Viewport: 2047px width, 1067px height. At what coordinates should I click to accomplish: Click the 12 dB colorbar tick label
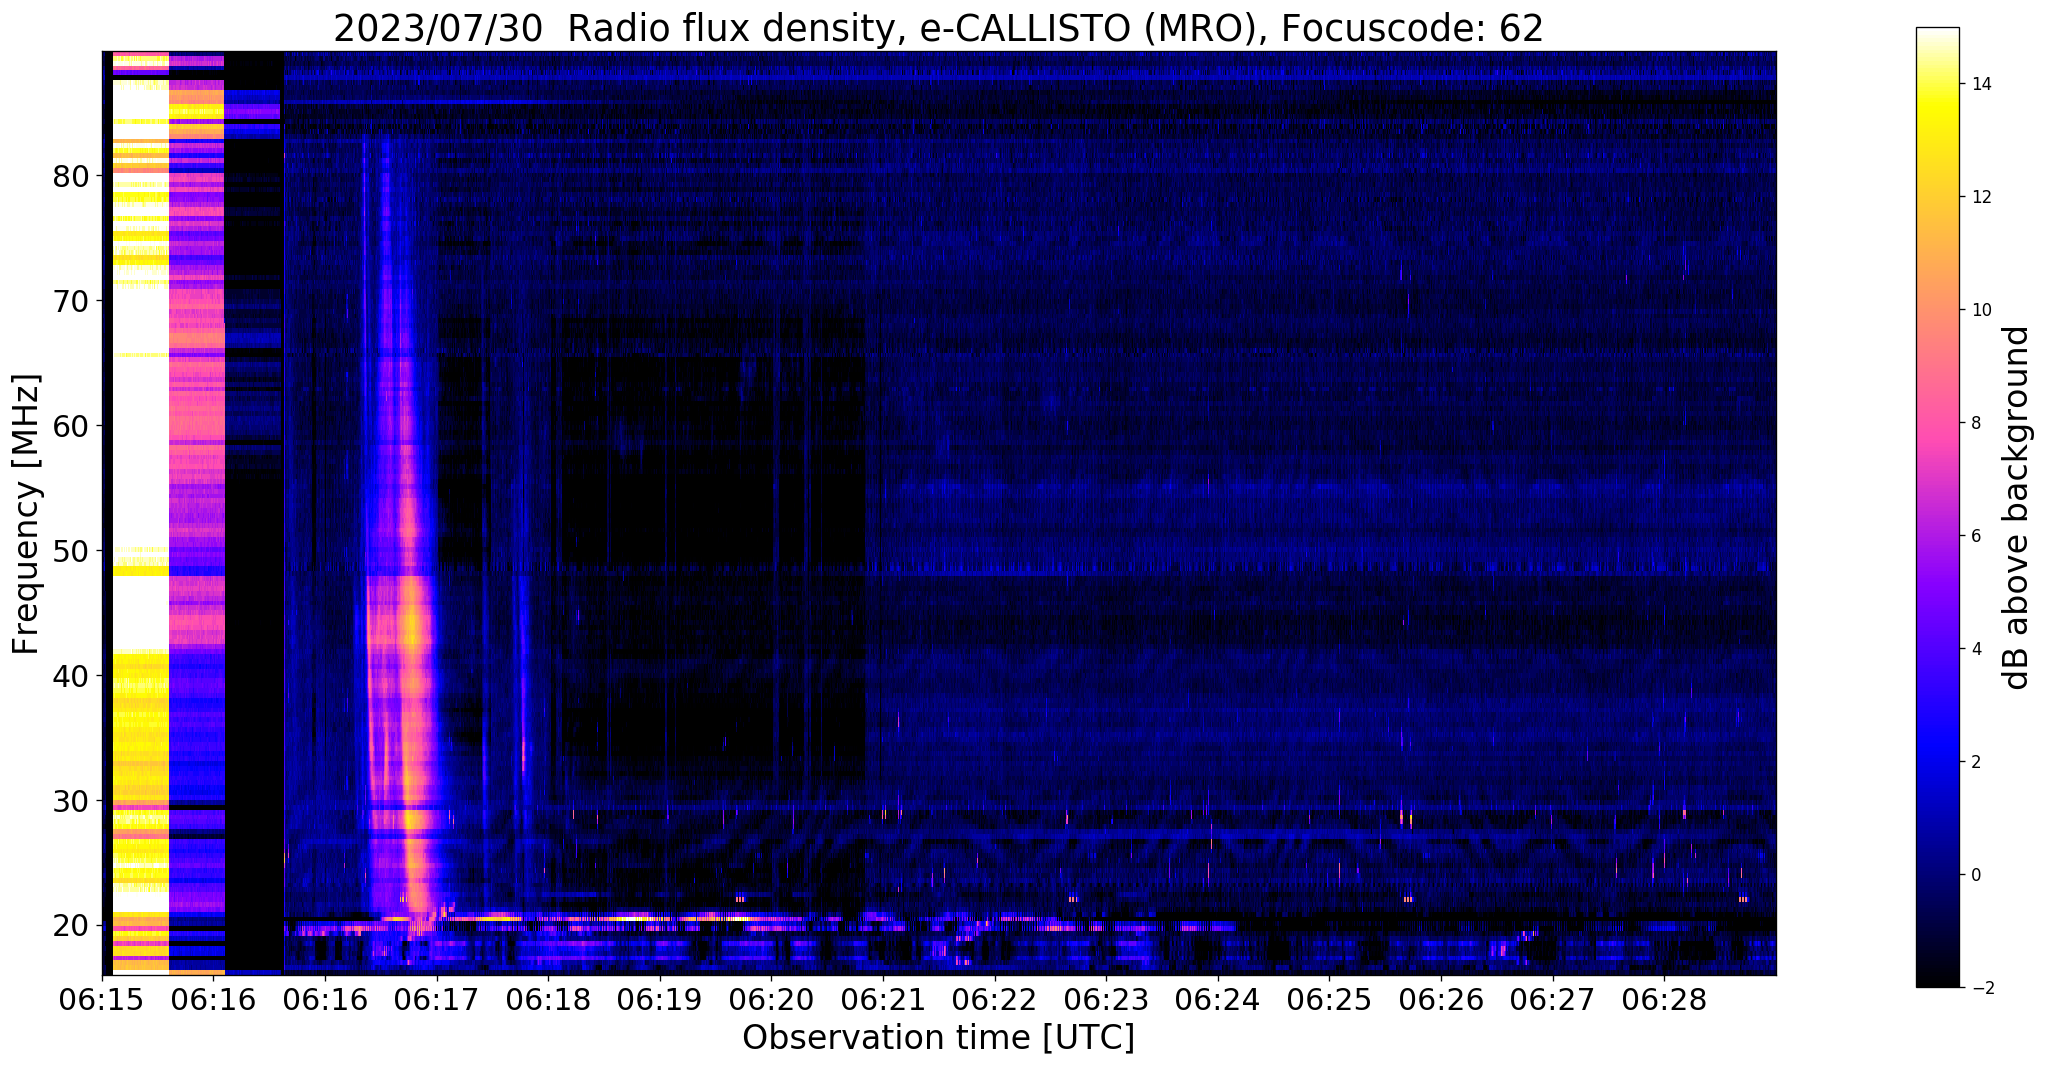[x=1981, y=197]
